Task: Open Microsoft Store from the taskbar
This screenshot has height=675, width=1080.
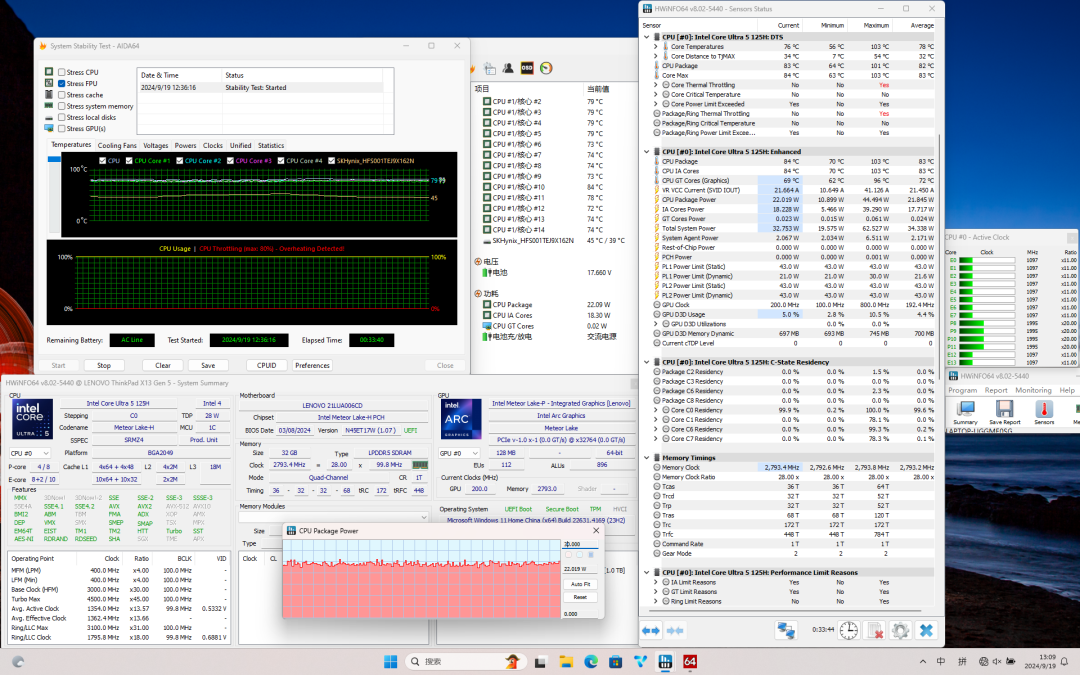Action: tap(616, 662)
